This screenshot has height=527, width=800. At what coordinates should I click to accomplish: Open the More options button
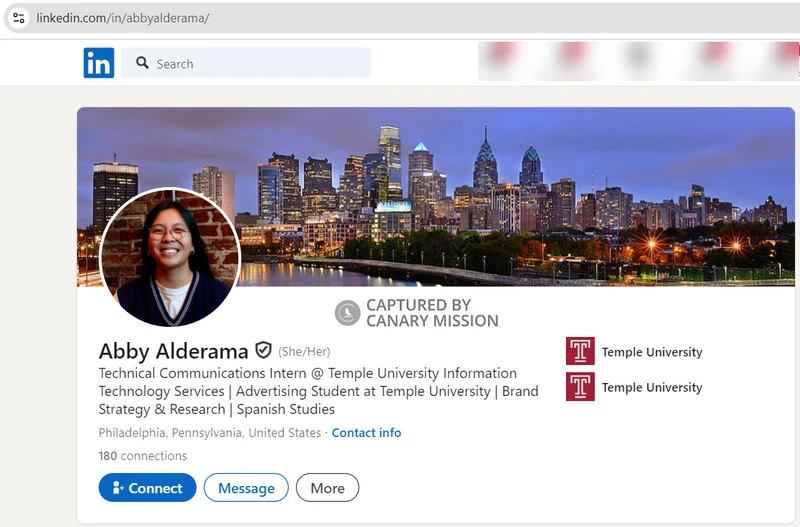pyautogui.click(x=328, y=488)
